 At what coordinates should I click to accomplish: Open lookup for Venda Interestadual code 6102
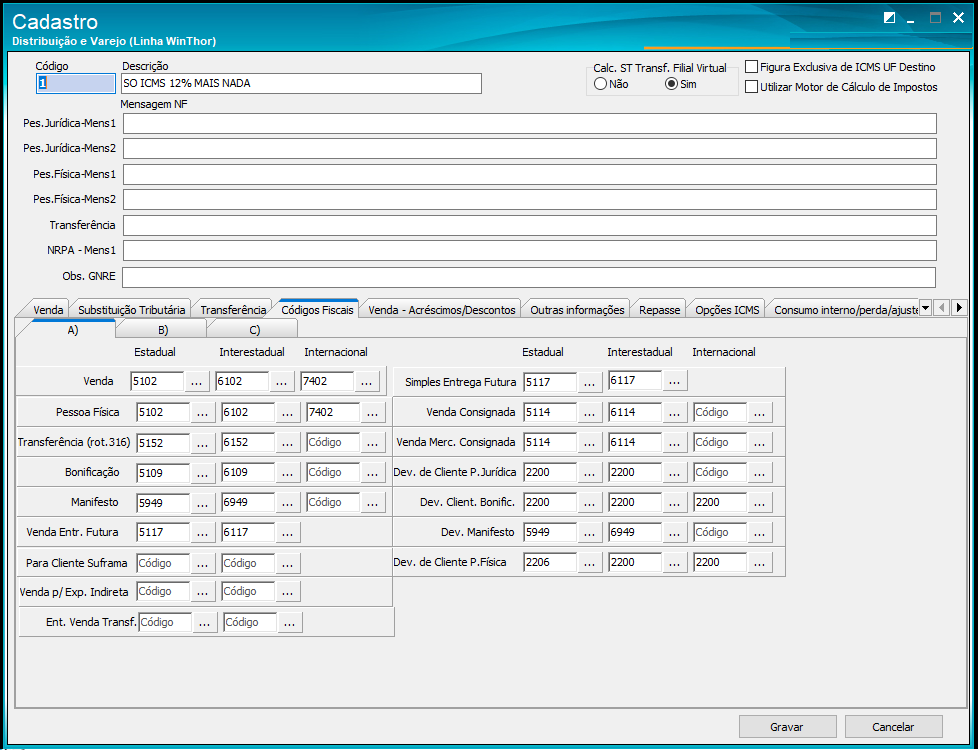[x=282, y=382]
